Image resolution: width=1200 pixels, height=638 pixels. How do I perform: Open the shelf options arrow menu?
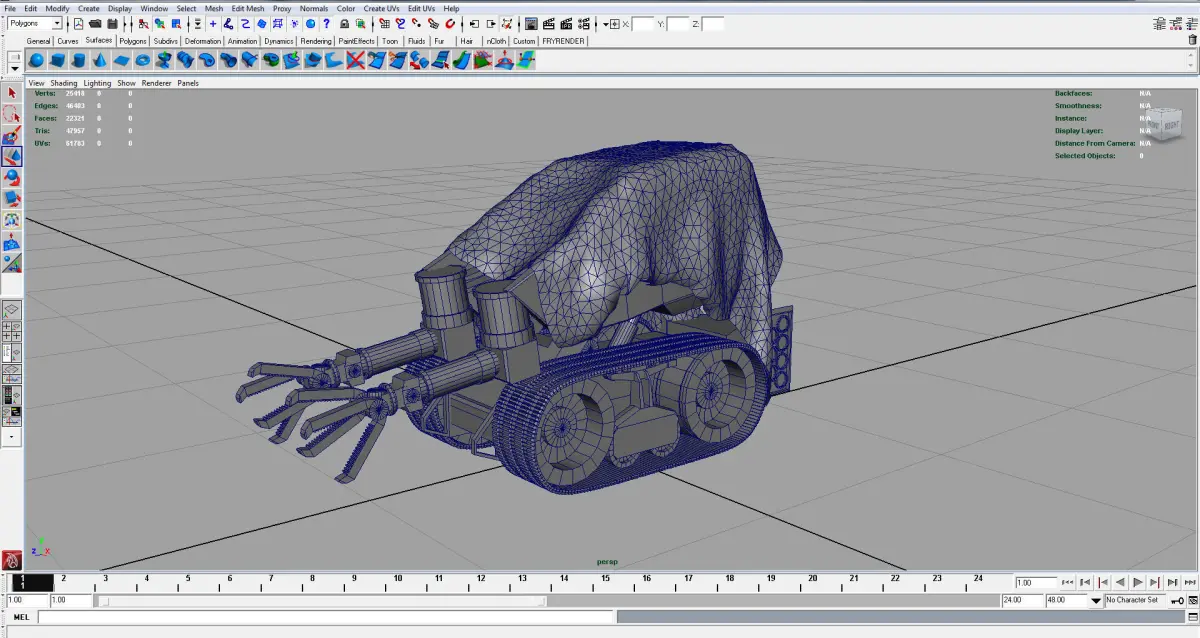(14, 67)
